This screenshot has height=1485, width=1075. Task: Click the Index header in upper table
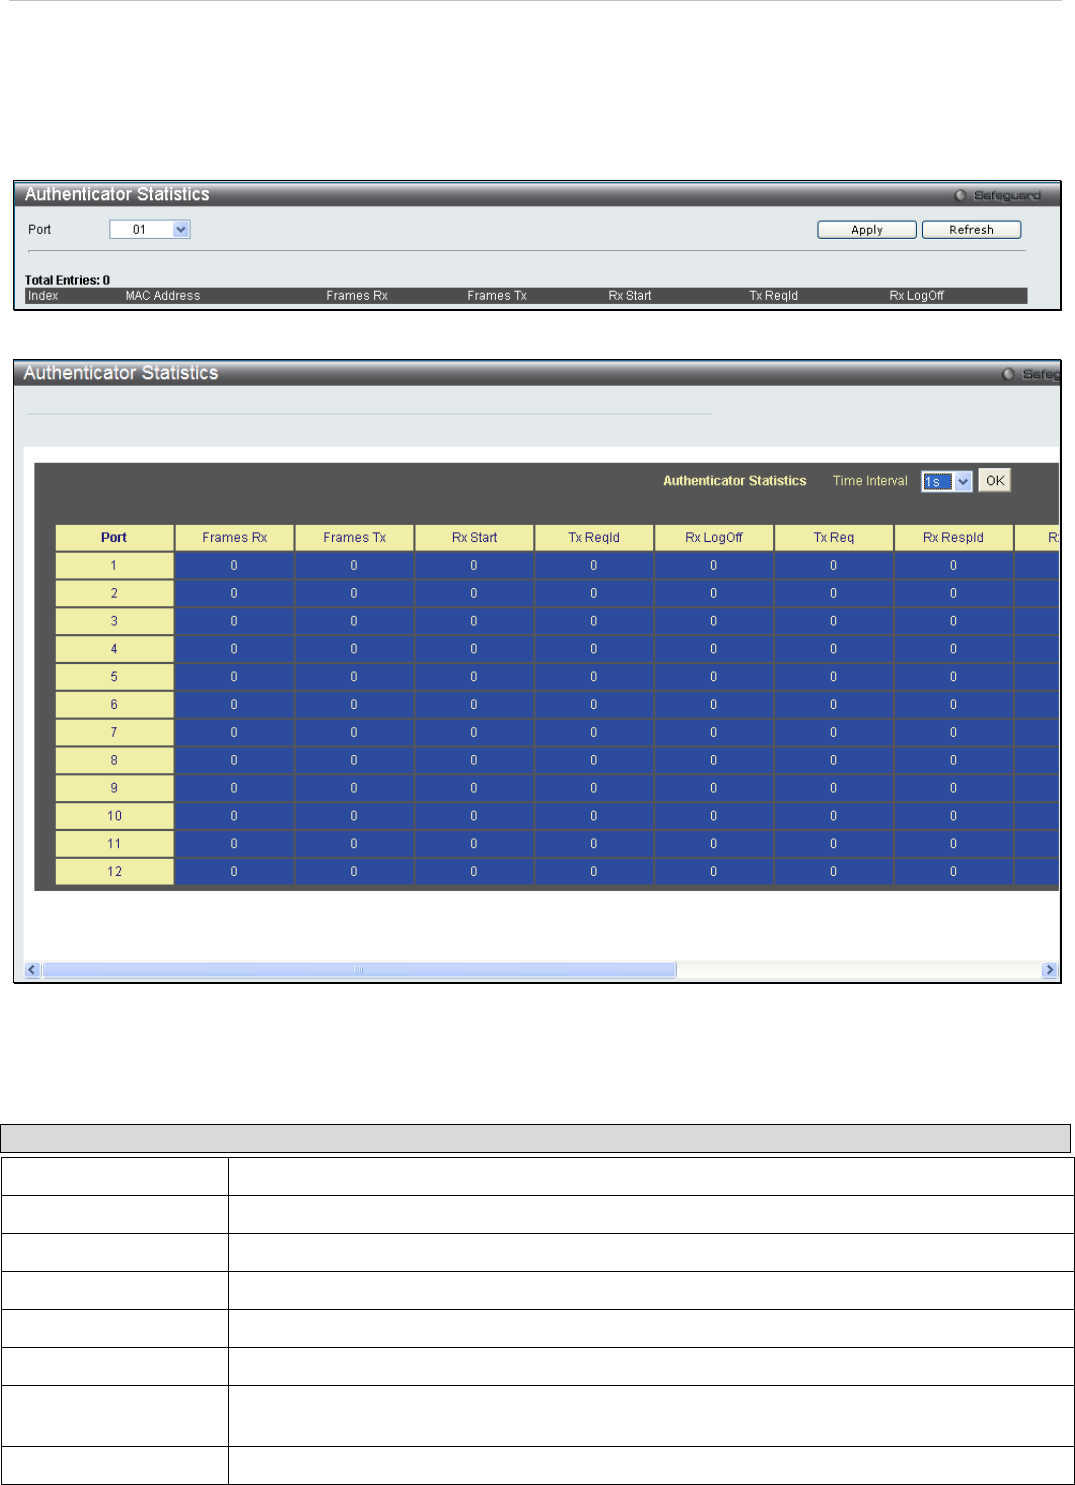[x=43, y=296]
